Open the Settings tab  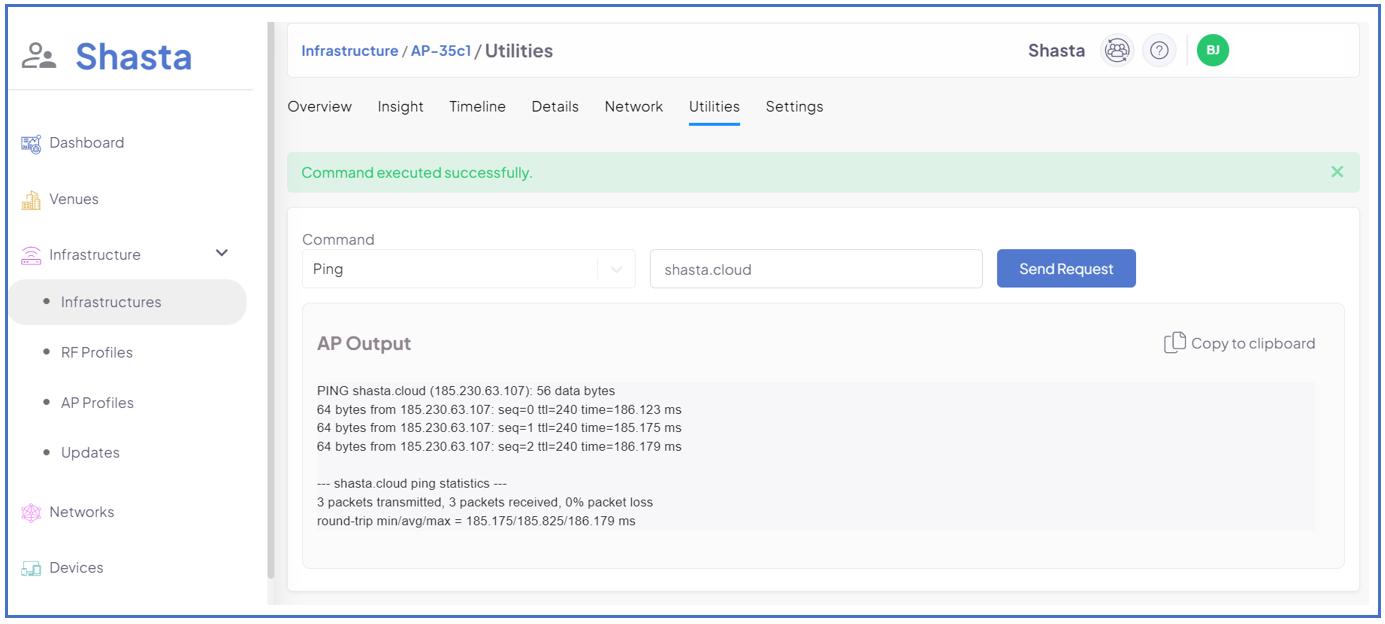795,107
